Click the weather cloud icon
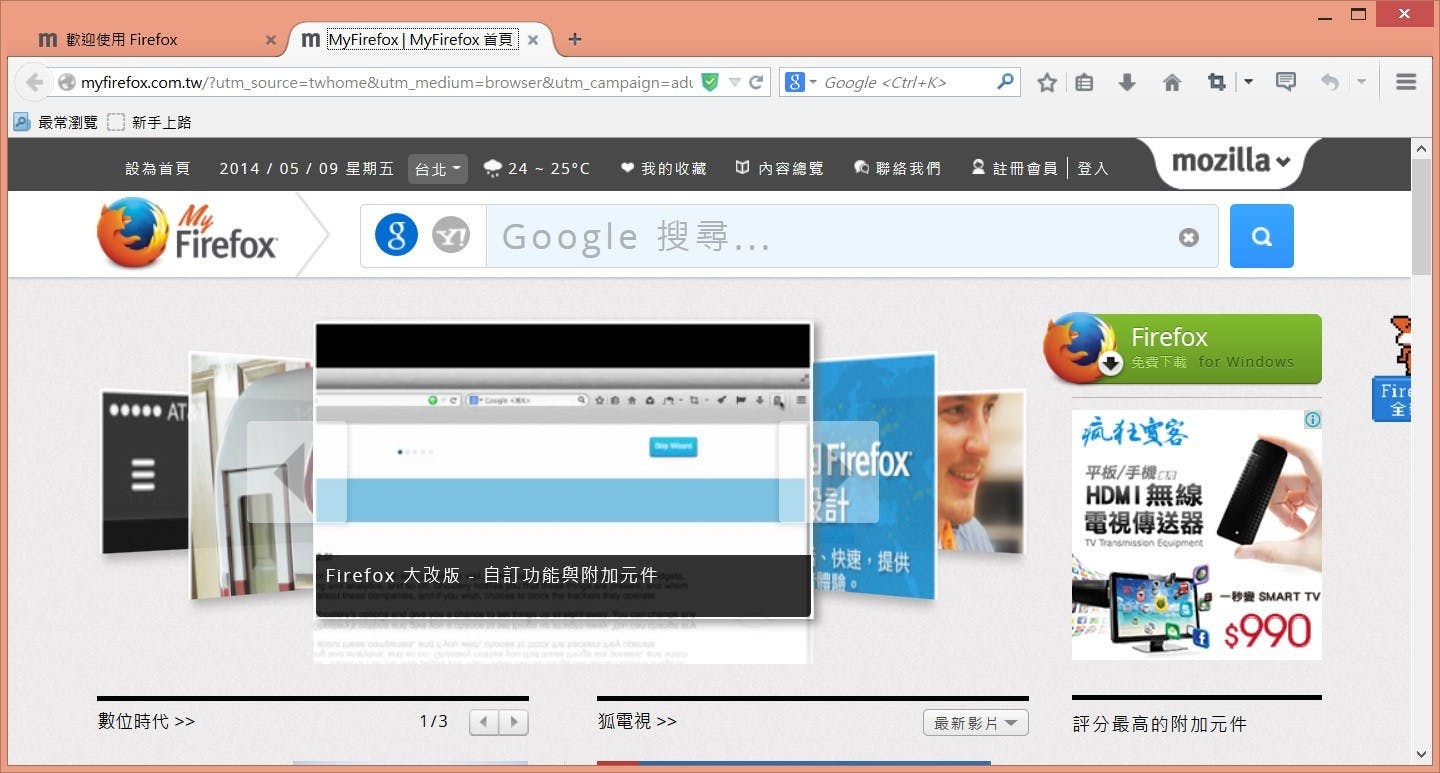1440x773 pixels. coord(492,168)
